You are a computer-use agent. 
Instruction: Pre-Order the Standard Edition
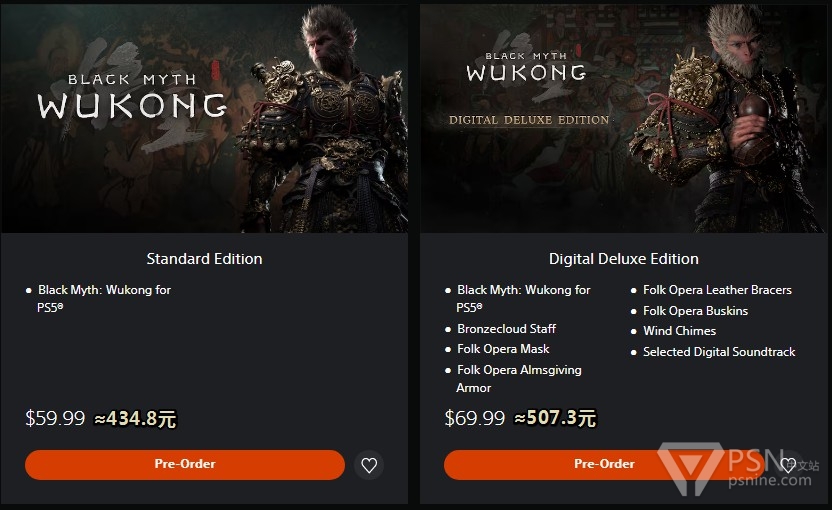click(x=185, y=464)
